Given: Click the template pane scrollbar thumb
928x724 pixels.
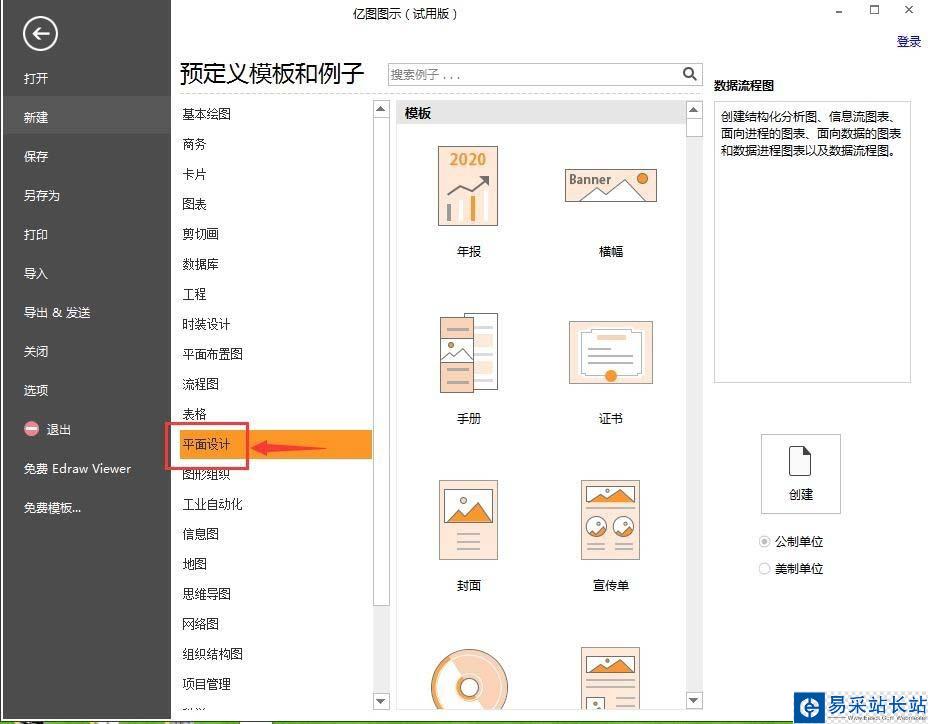Looking at the screenshot, I should point(694,127).
